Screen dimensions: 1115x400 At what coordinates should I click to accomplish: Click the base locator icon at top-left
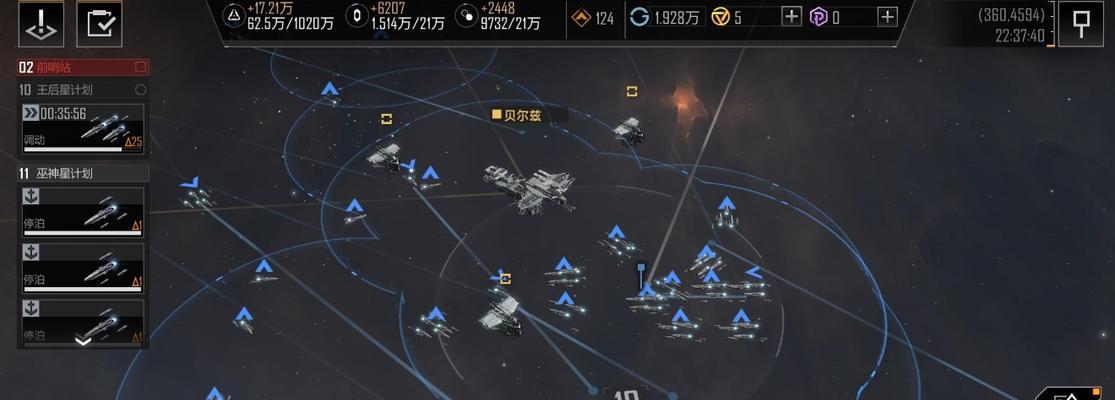coord(41,23)
